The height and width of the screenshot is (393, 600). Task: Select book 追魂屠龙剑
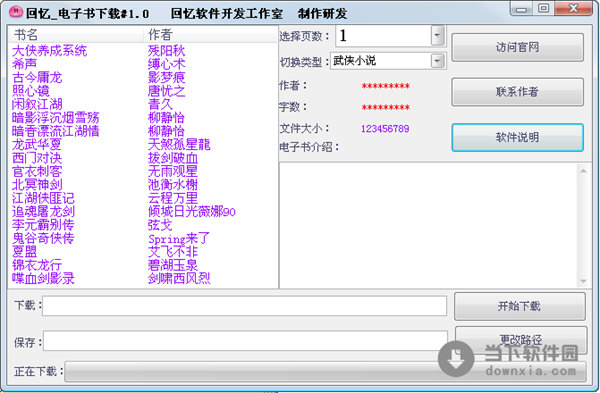43,211
